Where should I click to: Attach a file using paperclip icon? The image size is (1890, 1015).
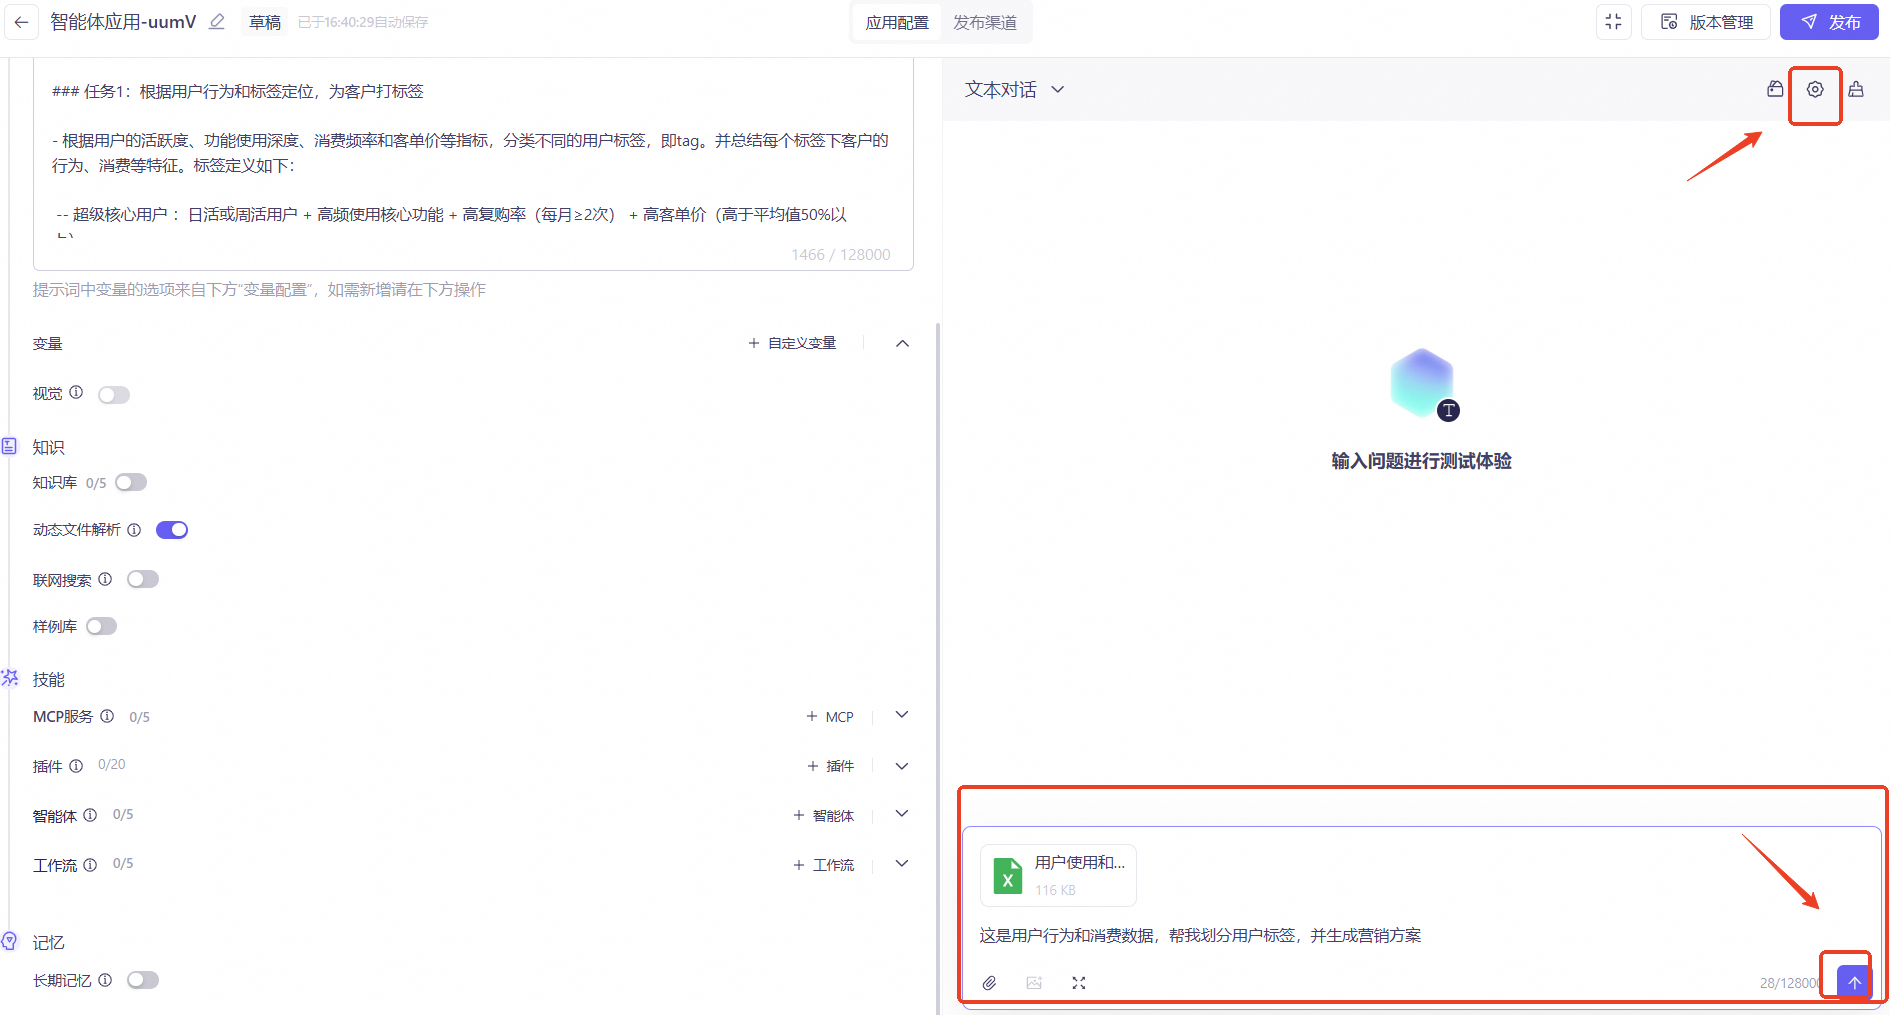click(989, 983)
